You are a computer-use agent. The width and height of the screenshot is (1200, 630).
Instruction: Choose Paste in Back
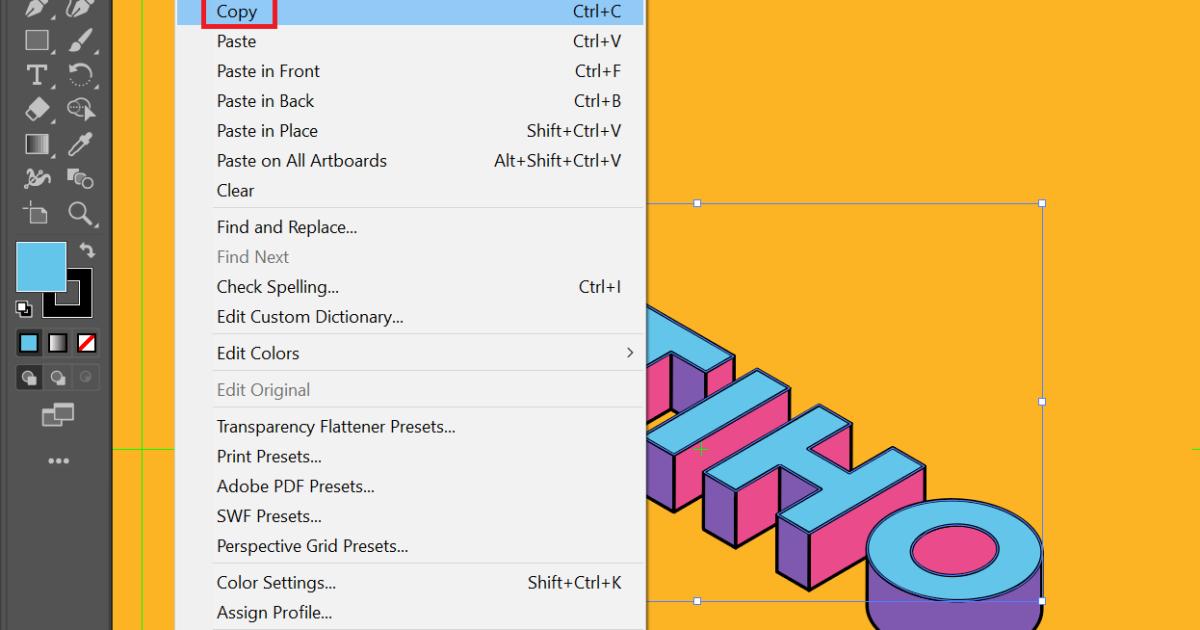tap(411, 101)
